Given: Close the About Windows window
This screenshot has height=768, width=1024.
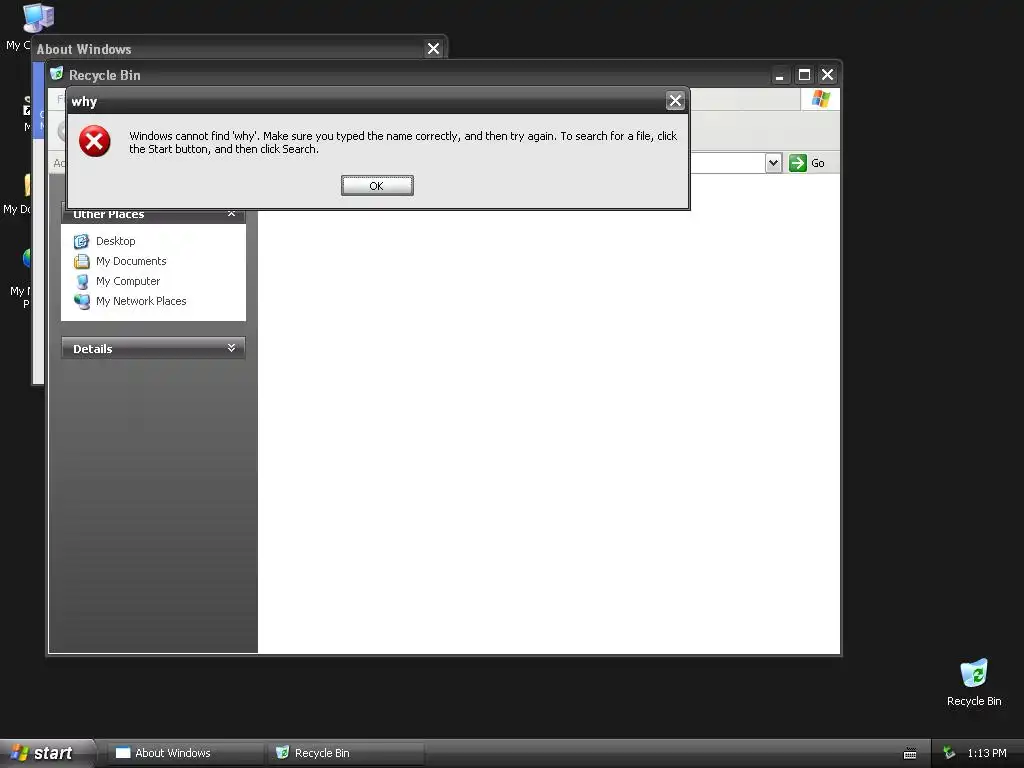Looking at the screenshot, I should click(x=433, y=49).
